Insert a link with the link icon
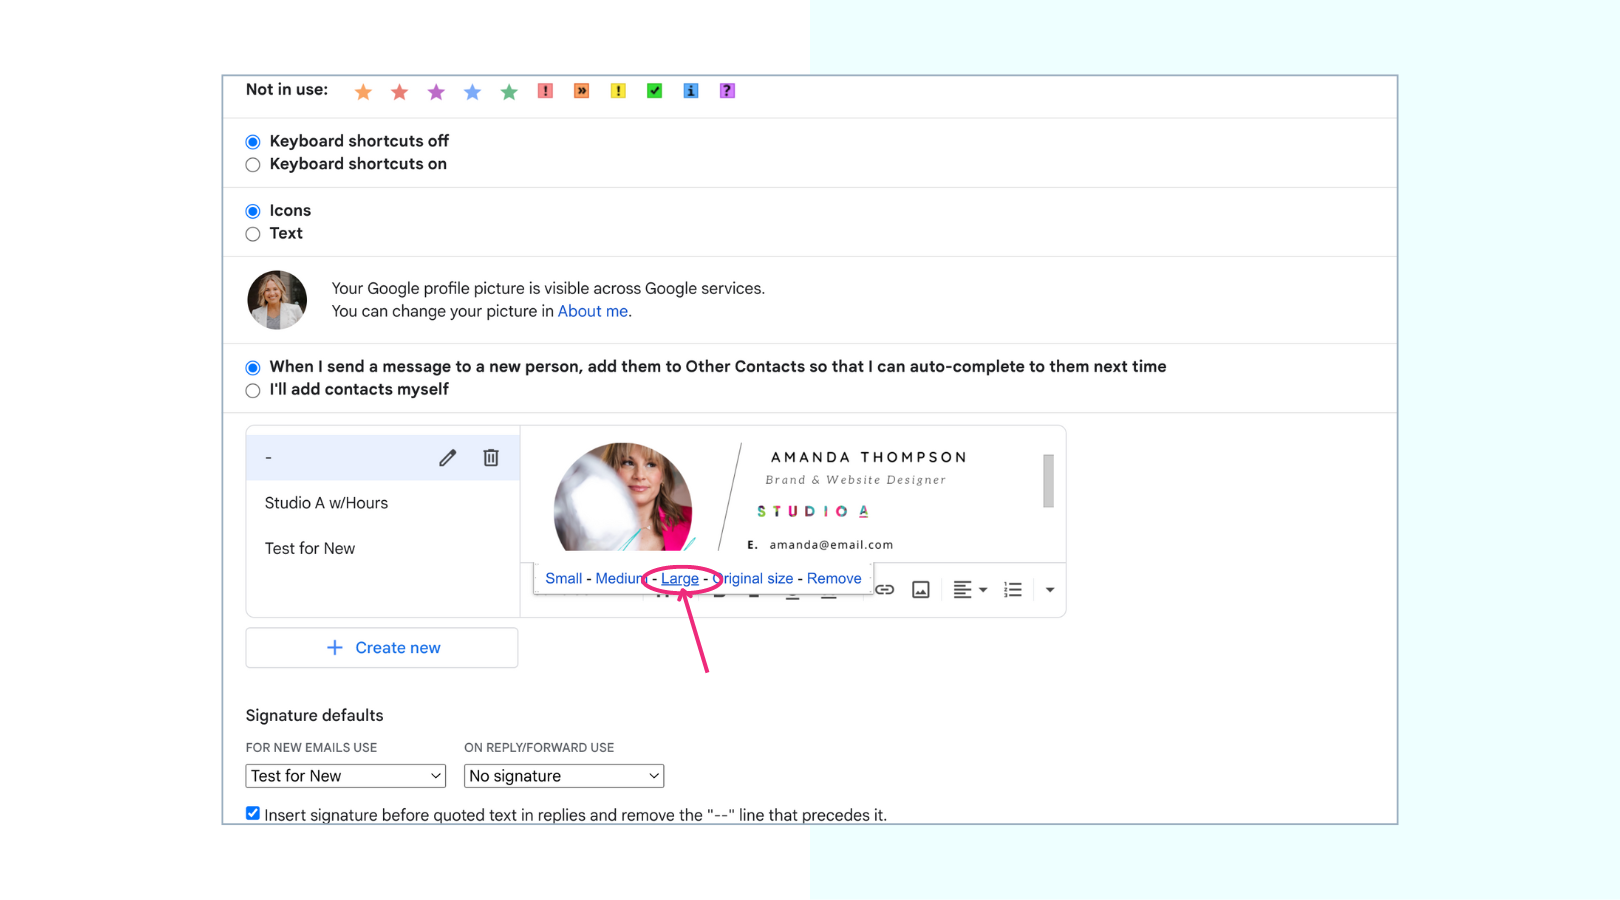 click(884, 589)
